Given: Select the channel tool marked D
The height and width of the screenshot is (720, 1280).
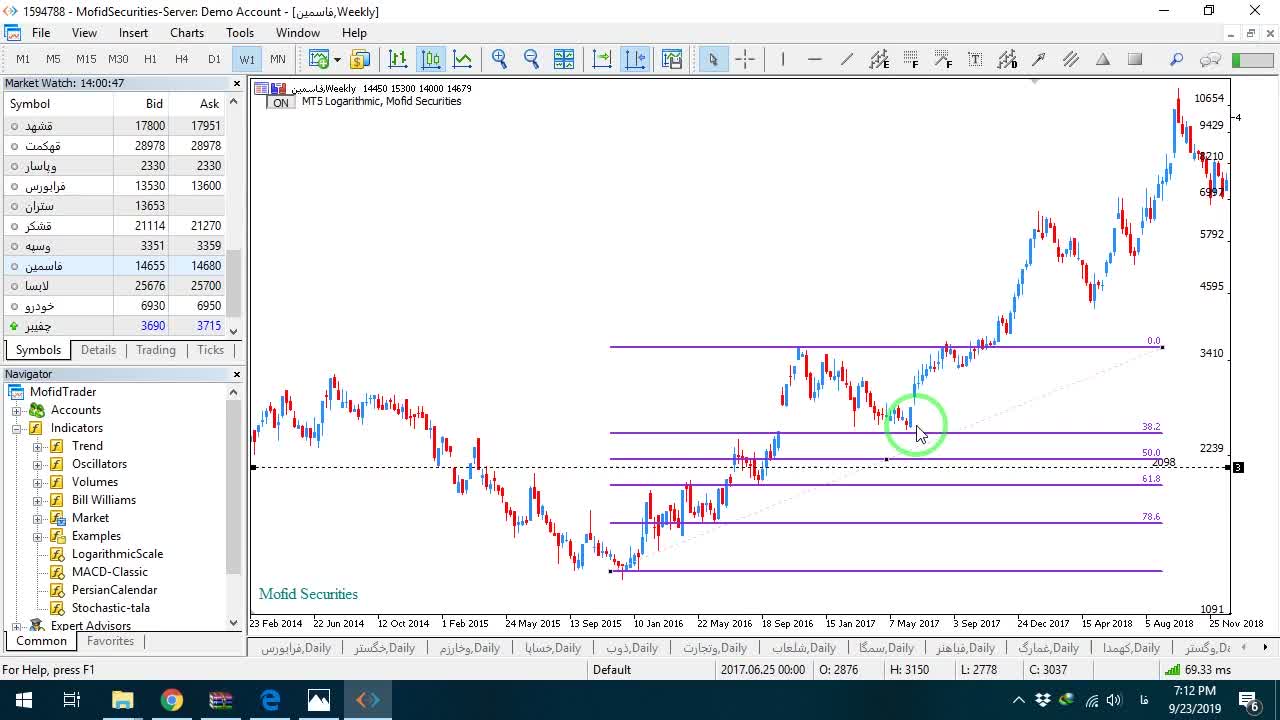Looking at the screenshot, I should 1007,59.
